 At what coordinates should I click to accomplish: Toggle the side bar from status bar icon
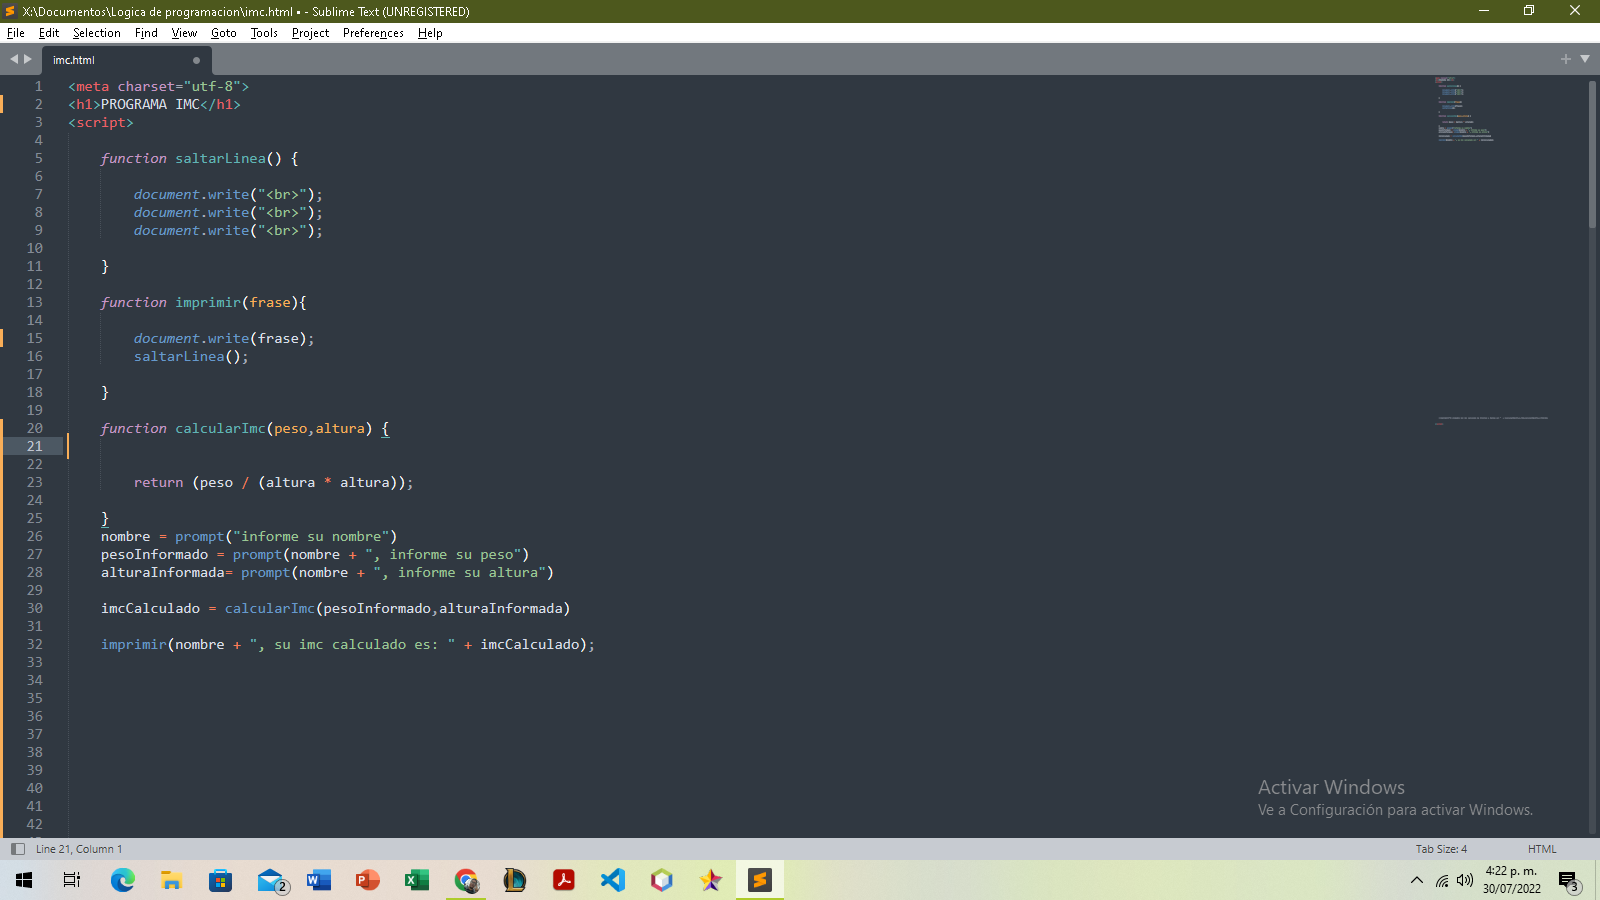(x=17, y=849)
